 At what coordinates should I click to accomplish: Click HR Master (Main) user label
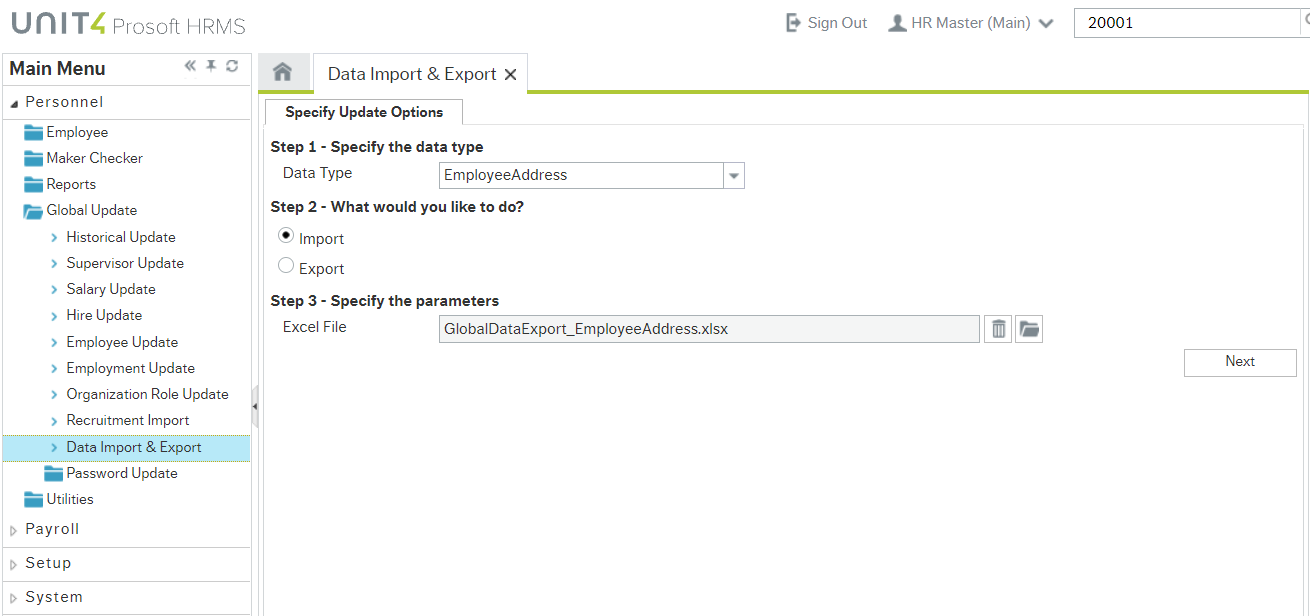click(971, 23)
